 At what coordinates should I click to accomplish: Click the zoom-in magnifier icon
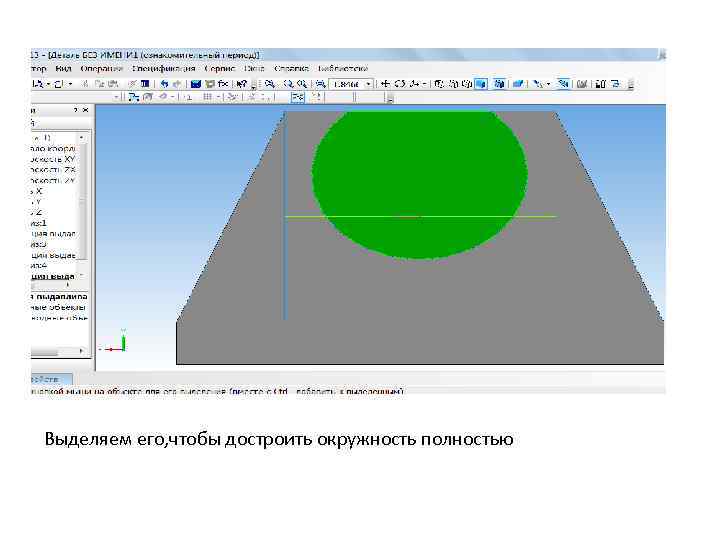tap(288, 84)
